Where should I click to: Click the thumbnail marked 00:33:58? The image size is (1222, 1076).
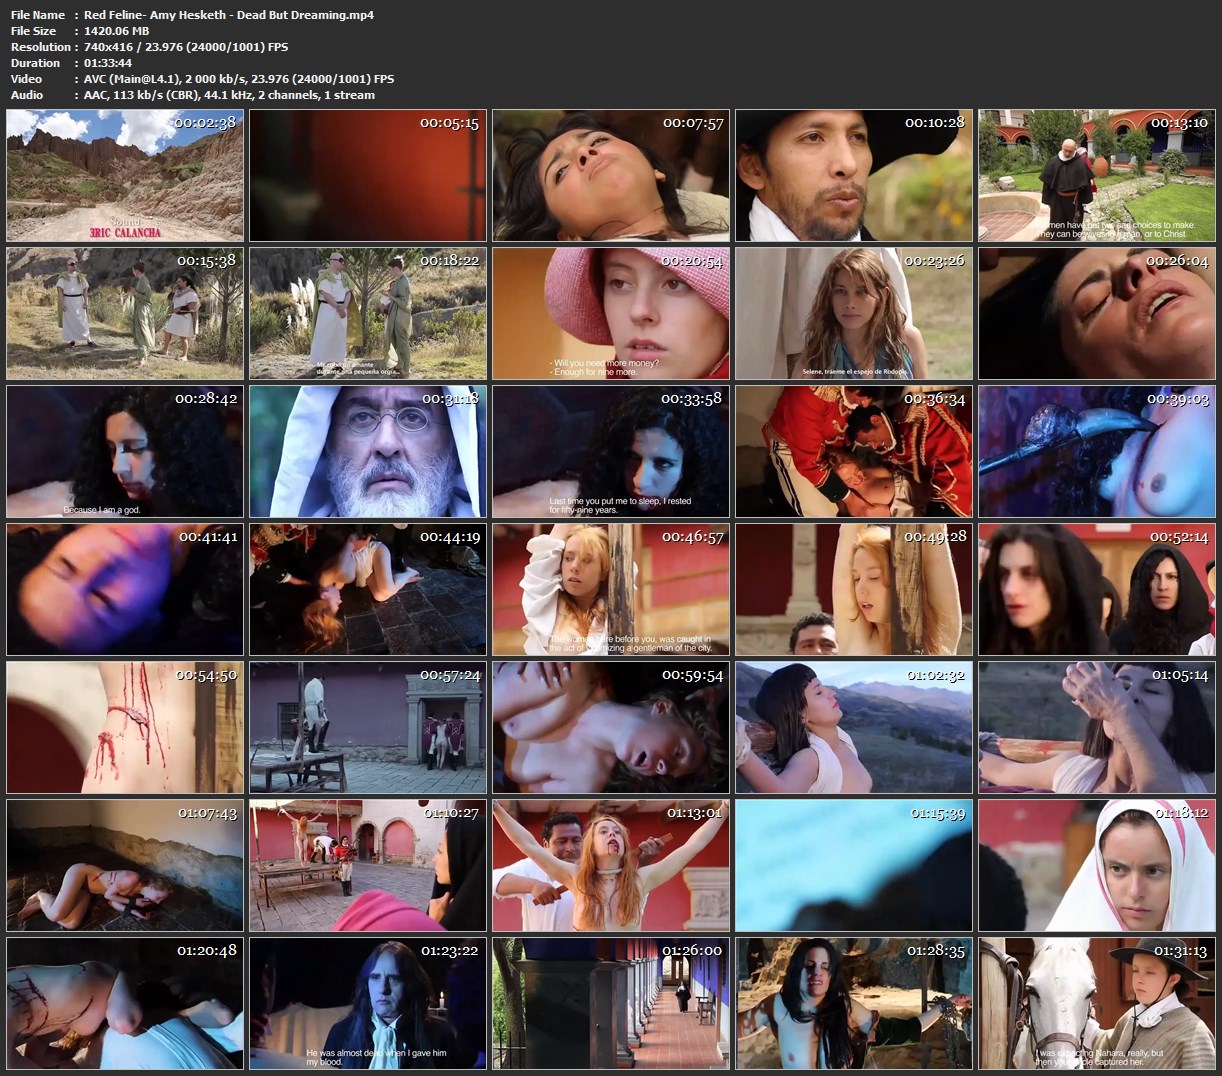[x=611, y=452]
